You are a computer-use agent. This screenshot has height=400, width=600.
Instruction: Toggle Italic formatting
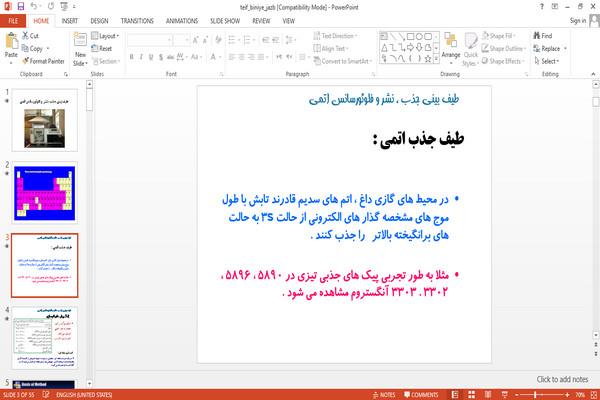pos(141,57)
